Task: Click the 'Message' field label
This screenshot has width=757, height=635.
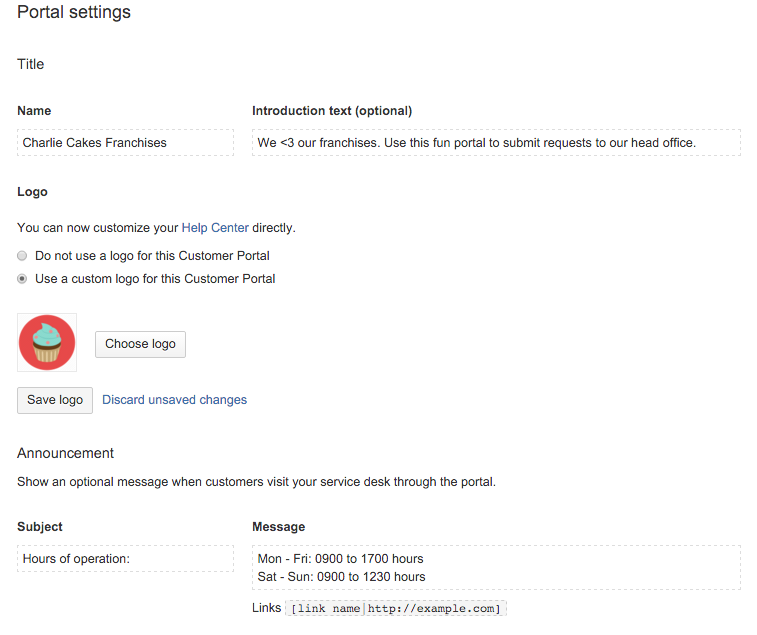Action: coord(279,527)
